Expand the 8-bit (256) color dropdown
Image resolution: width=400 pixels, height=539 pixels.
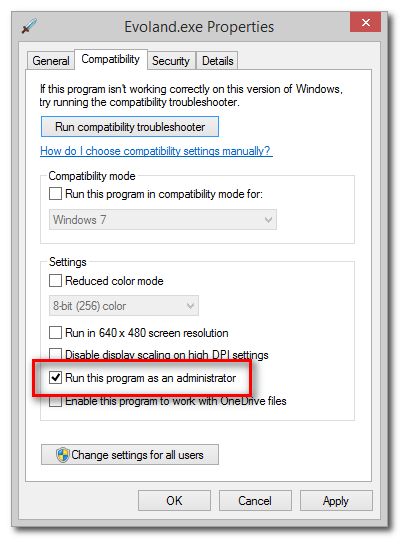(x=124, y=306)
